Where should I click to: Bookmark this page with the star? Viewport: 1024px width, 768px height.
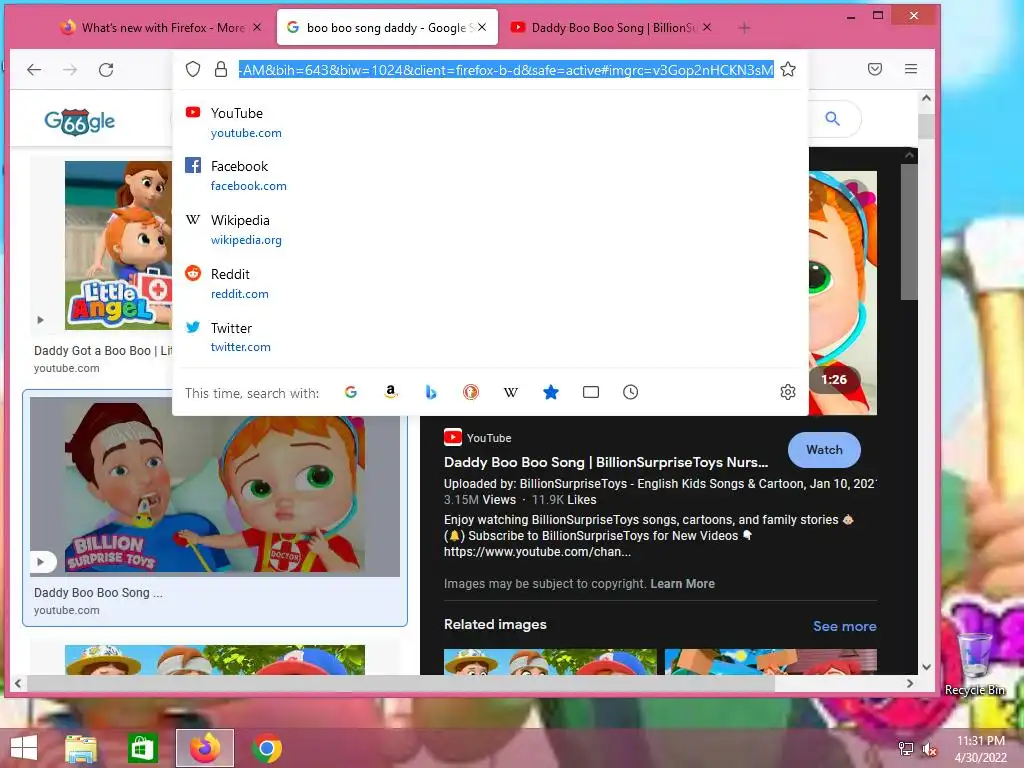[788, 69]
